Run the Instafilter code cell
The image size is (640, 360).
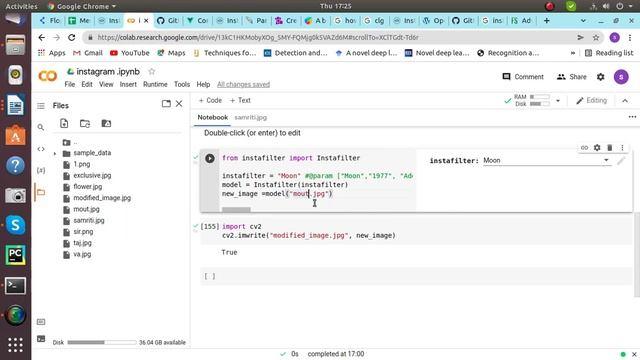(x=210, y=158)
